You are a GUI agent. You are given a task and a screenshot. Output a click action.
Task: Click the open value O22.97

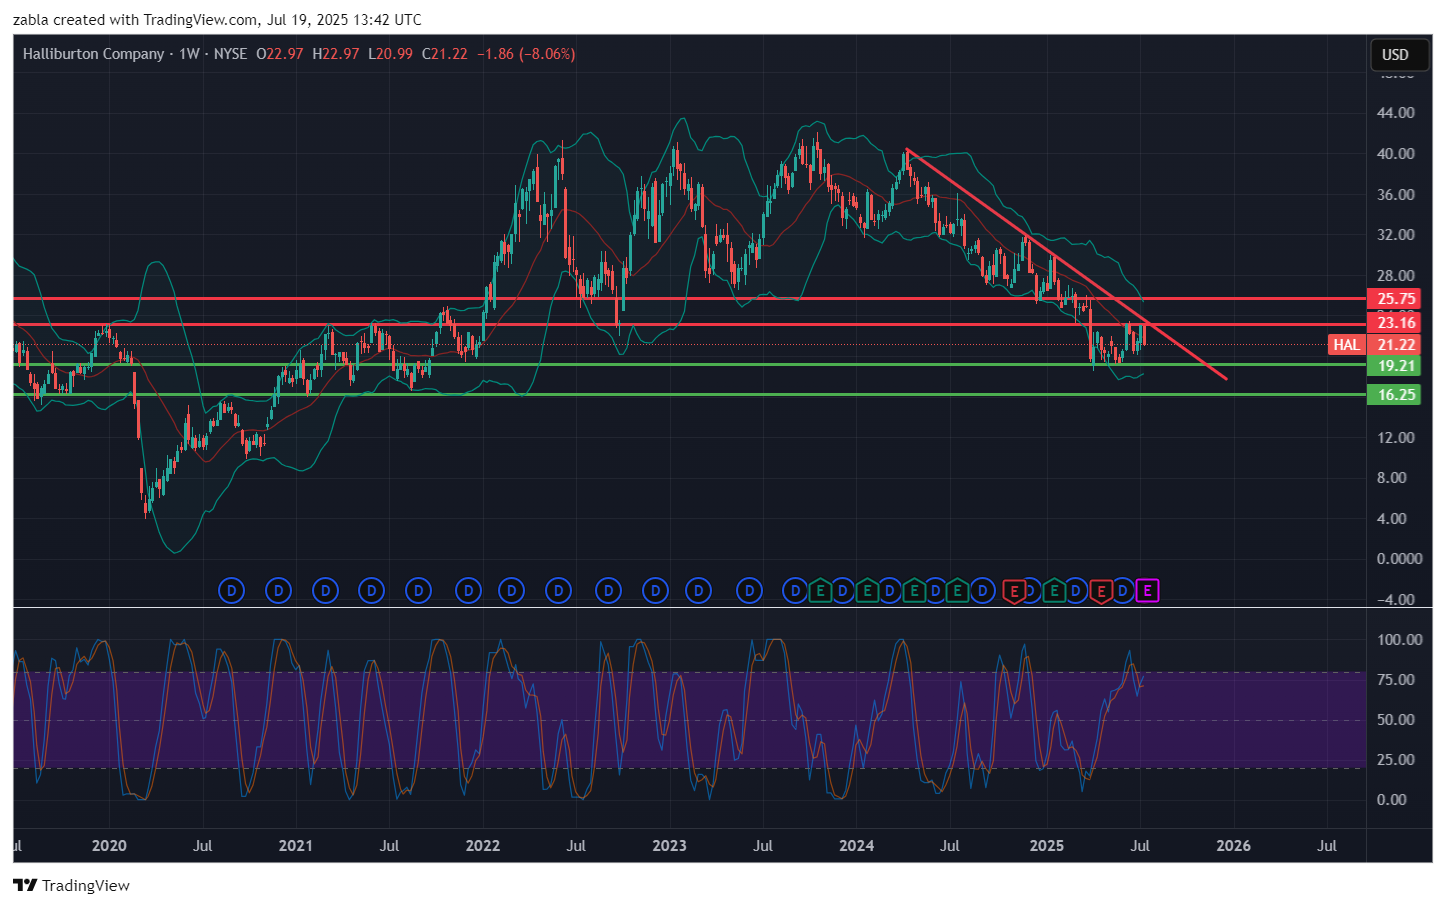[280, 54]
